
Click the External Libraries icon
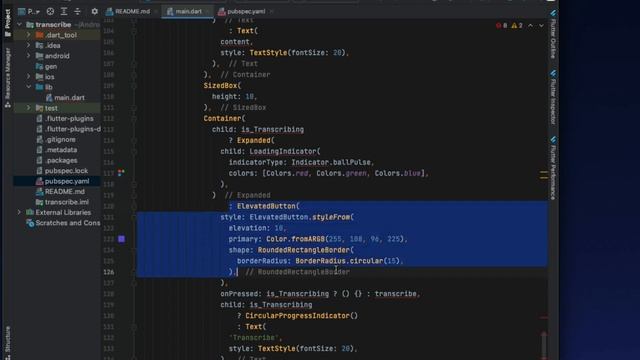coord(30,212)
